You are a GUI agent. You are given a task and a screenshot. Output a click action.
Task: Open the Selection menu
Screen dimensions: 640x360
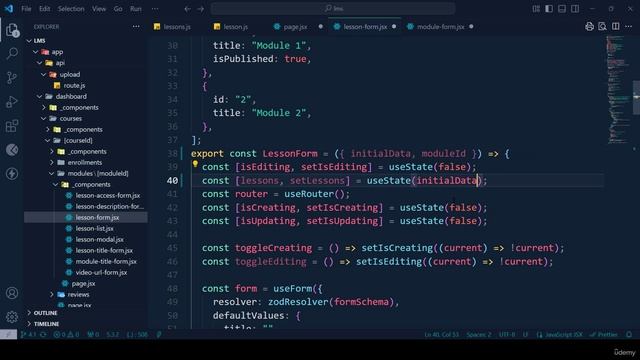click(x=71, y=9)
